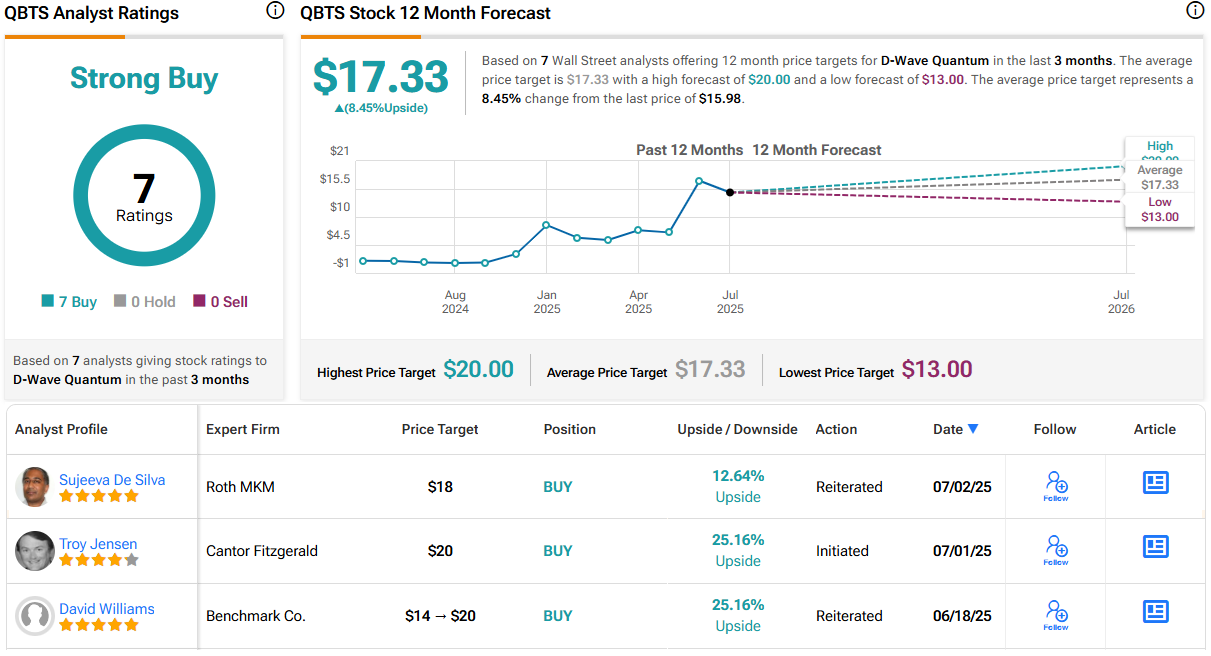Viewport: 1211px width, 656px height.
Task: Click the Upside / Downside column header
Action: coord(738,429)
